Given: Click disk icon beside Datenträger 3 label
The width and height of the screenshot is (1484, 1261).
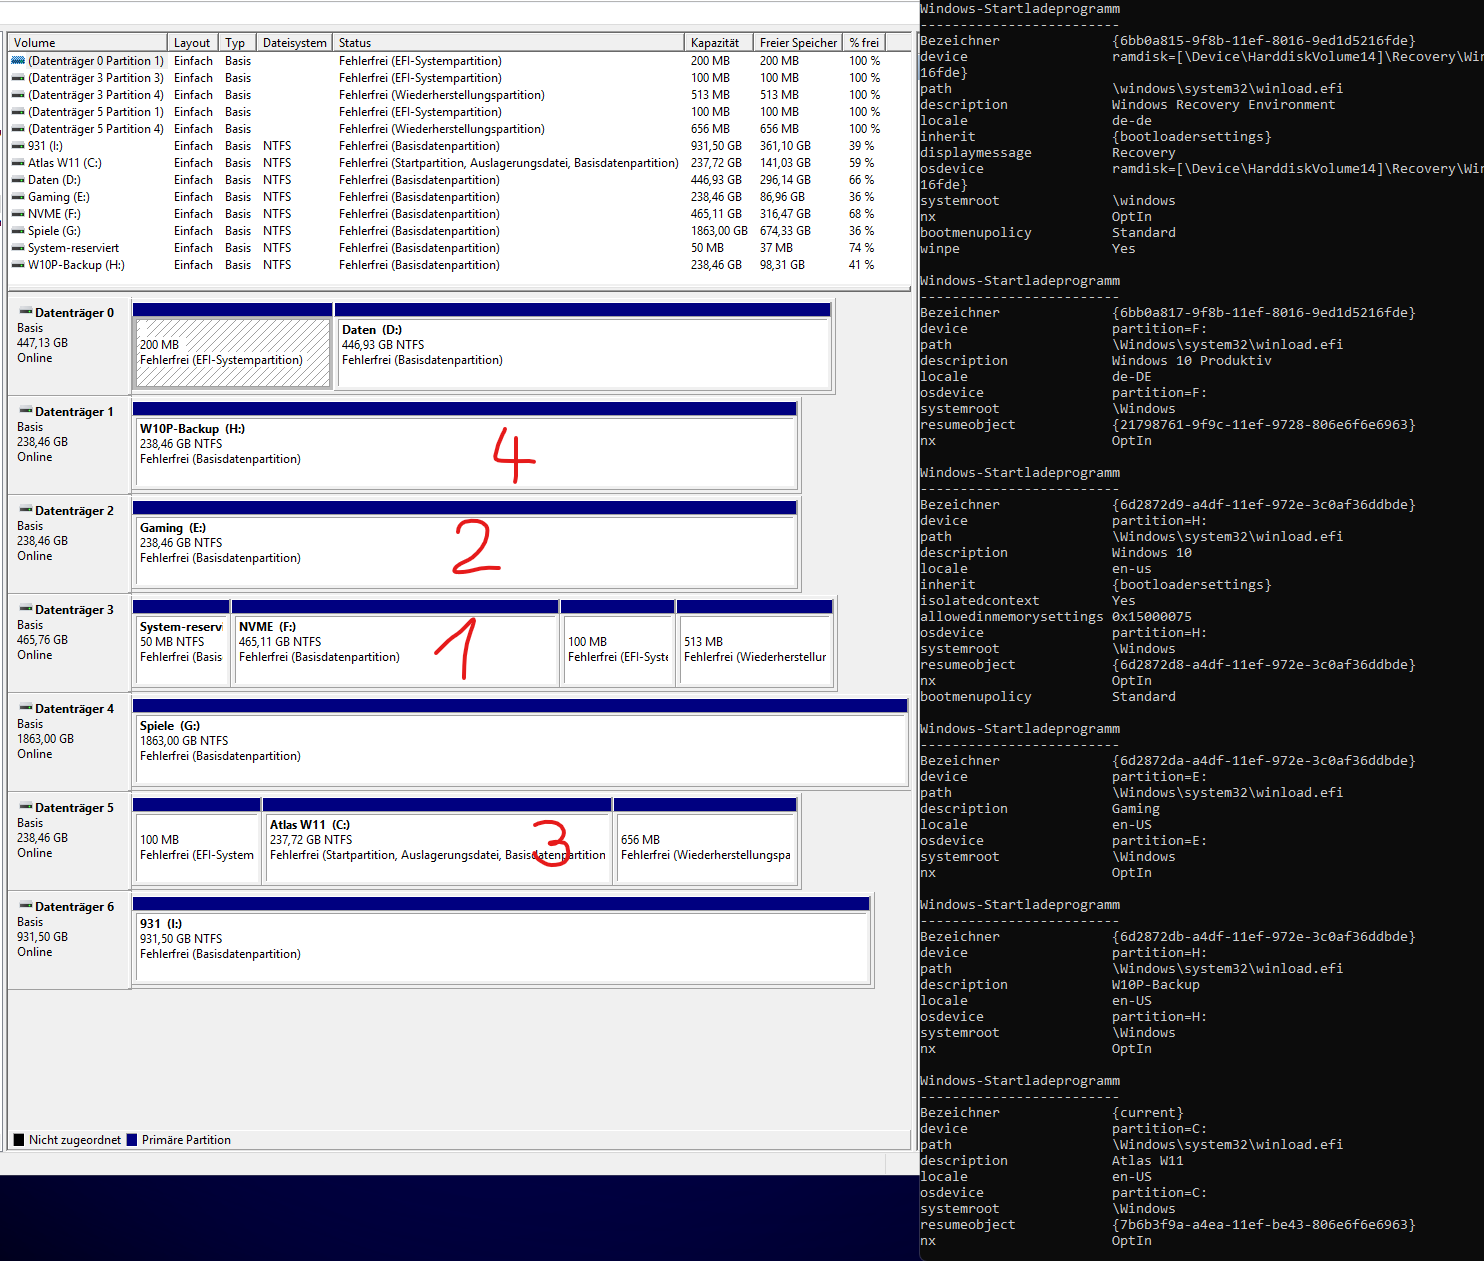Looking at the screenshot, I should tap(26, 609).
